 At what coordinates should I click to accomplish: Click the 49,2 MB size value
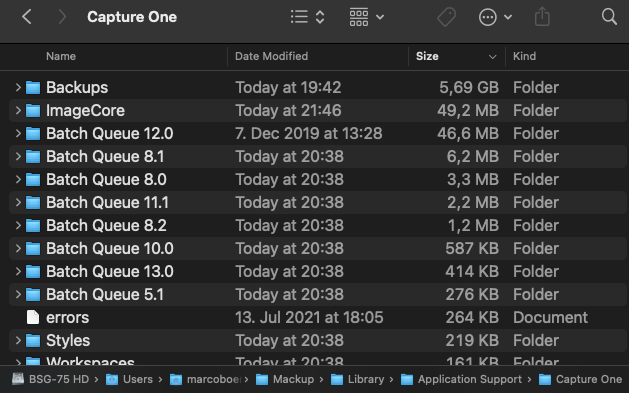coord(468,110)
